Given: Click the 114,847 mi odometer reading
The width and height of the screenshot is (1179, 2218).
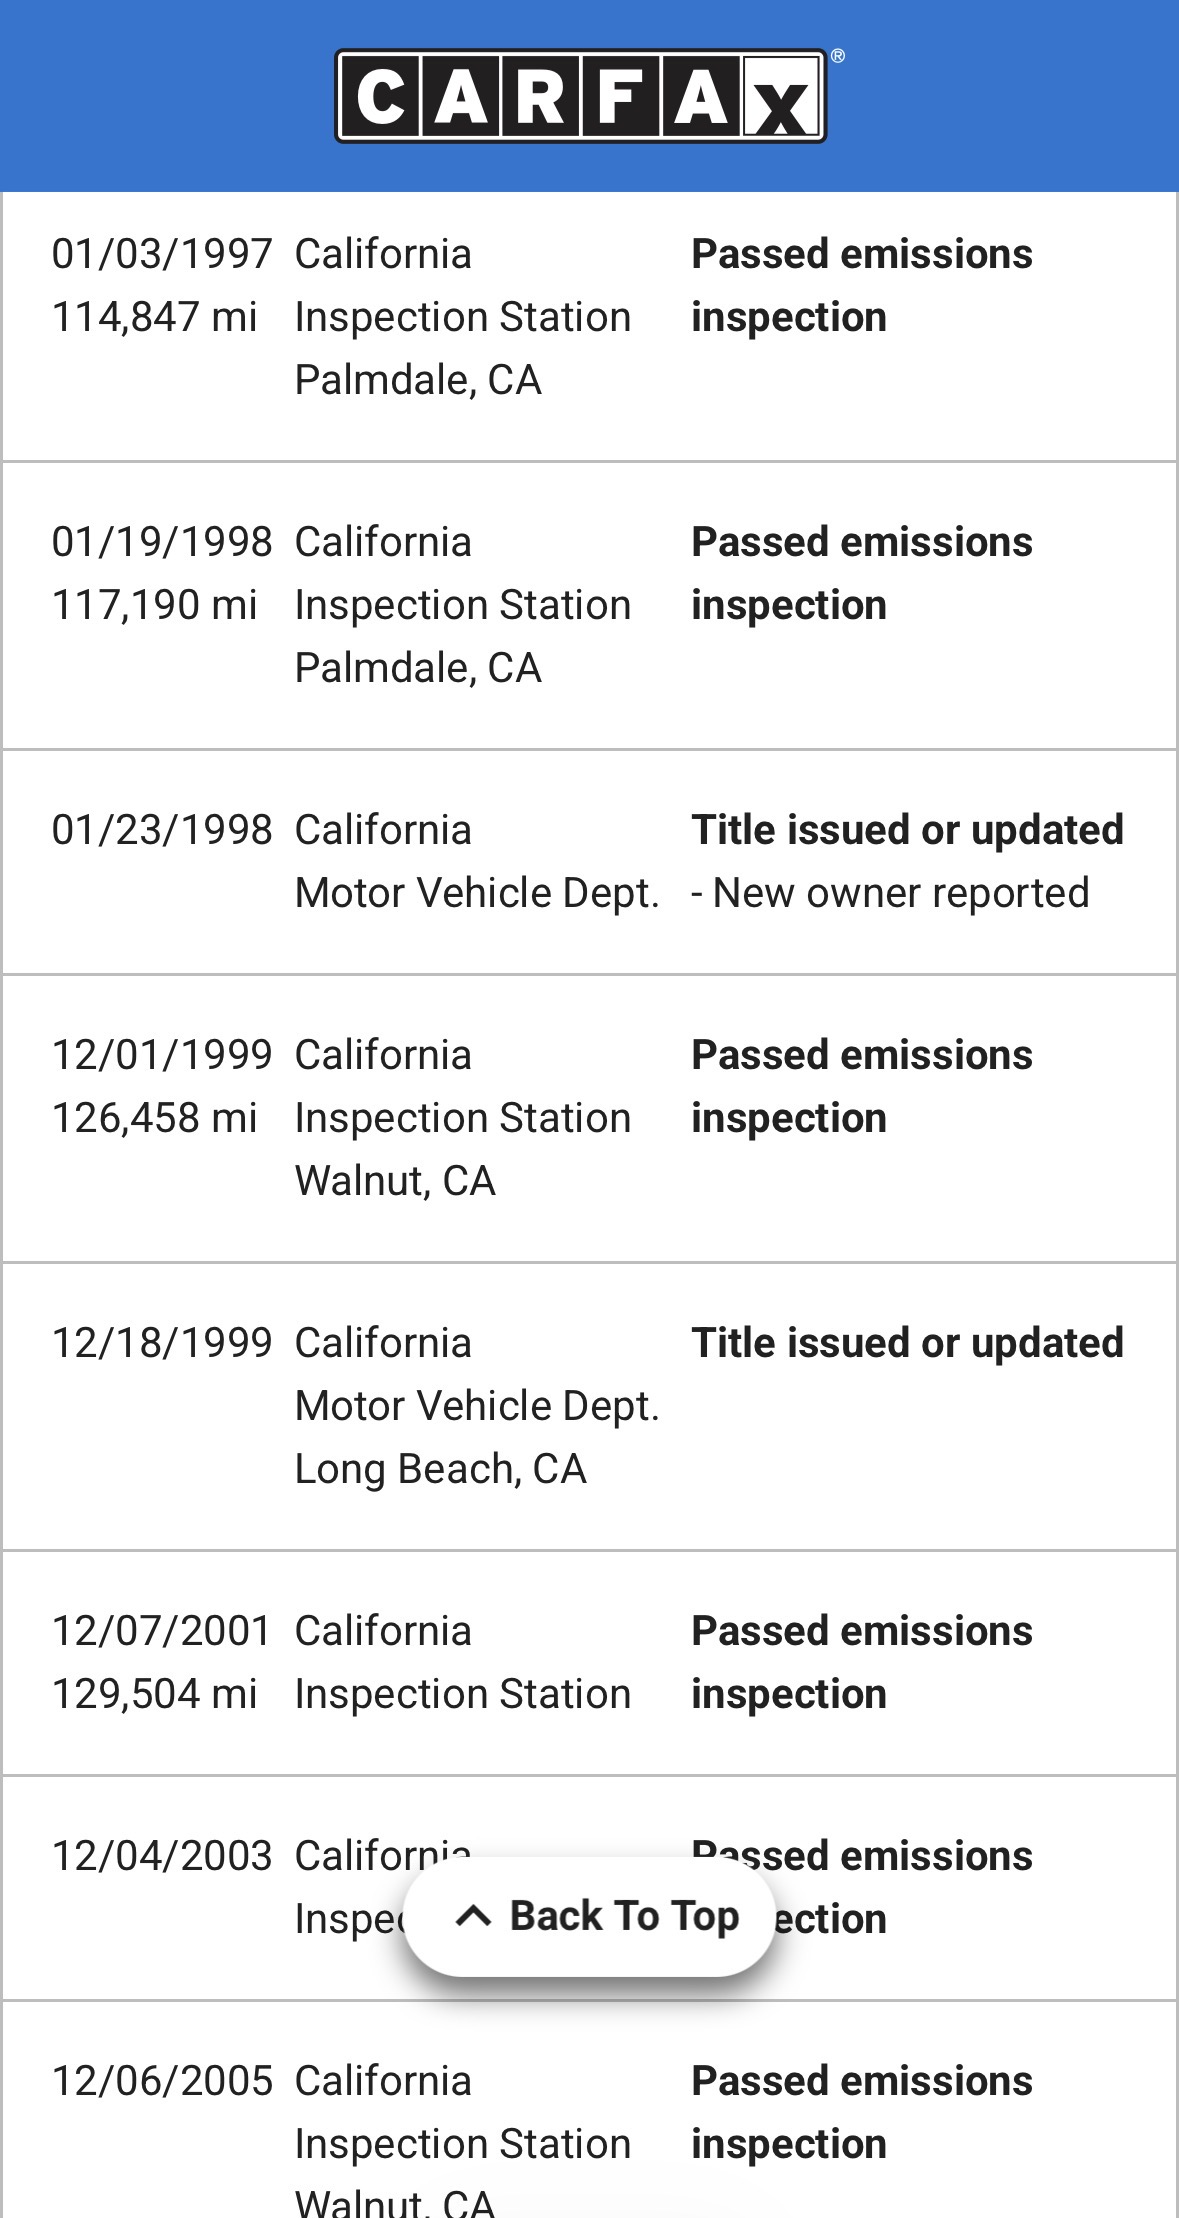Looking at the screenshot, I should pos(155,317).
